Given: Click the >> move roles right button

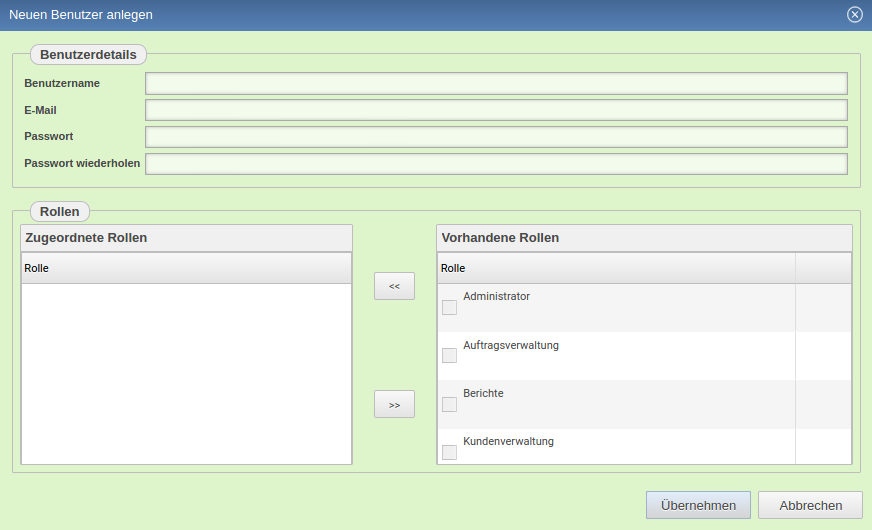Looking at the screenshot, I should click(x=394, y=404).
